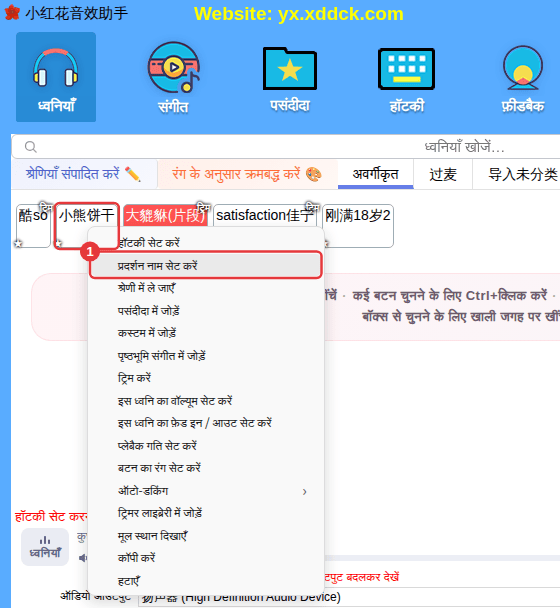Click red हॉटकी सेट कर text
Screen dimensions: 560x608
(x=51, y=516)
